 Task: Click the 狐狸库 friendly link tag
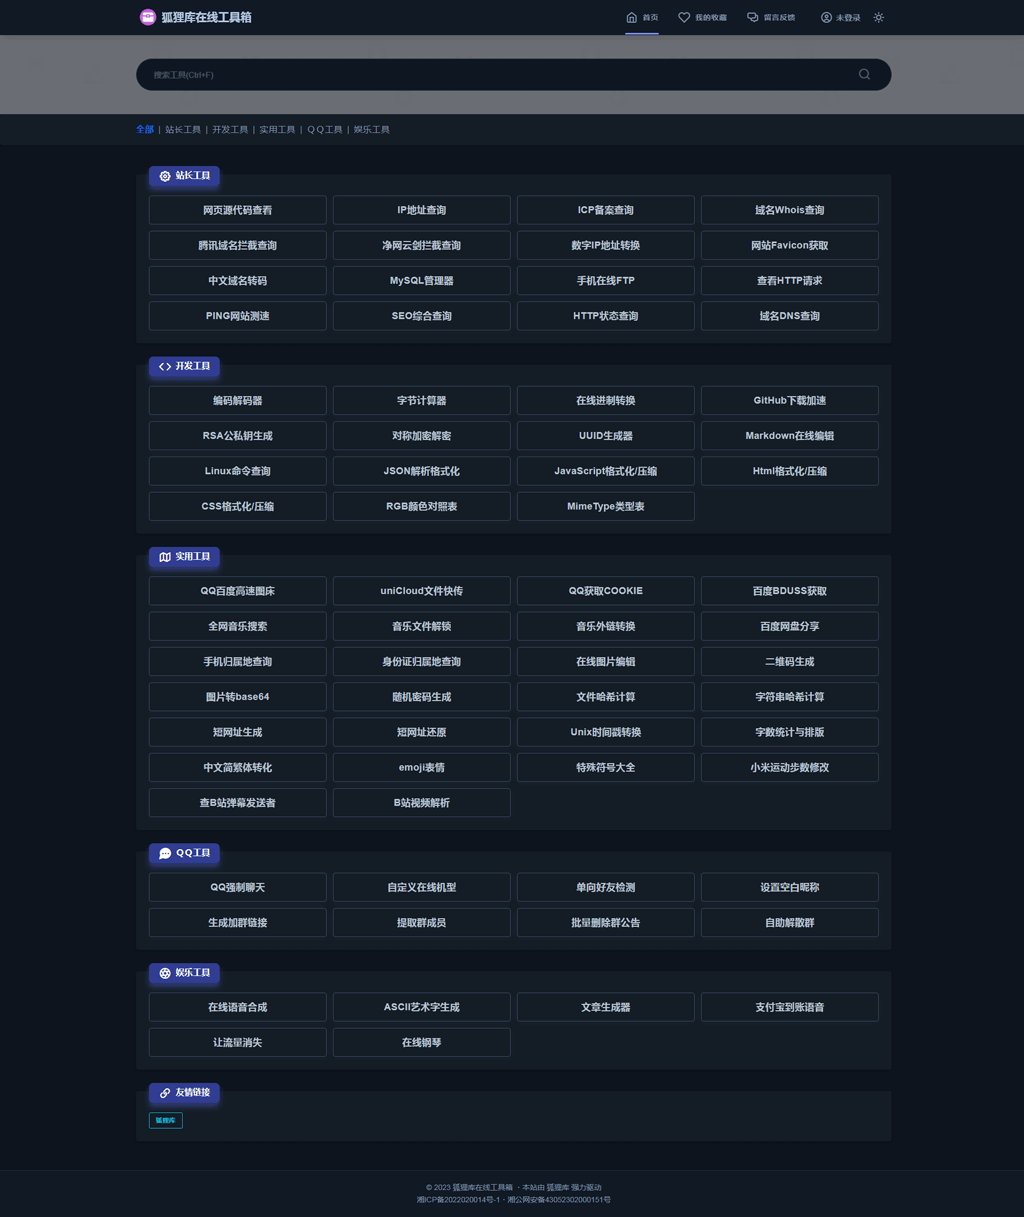tap(166, 1121)
